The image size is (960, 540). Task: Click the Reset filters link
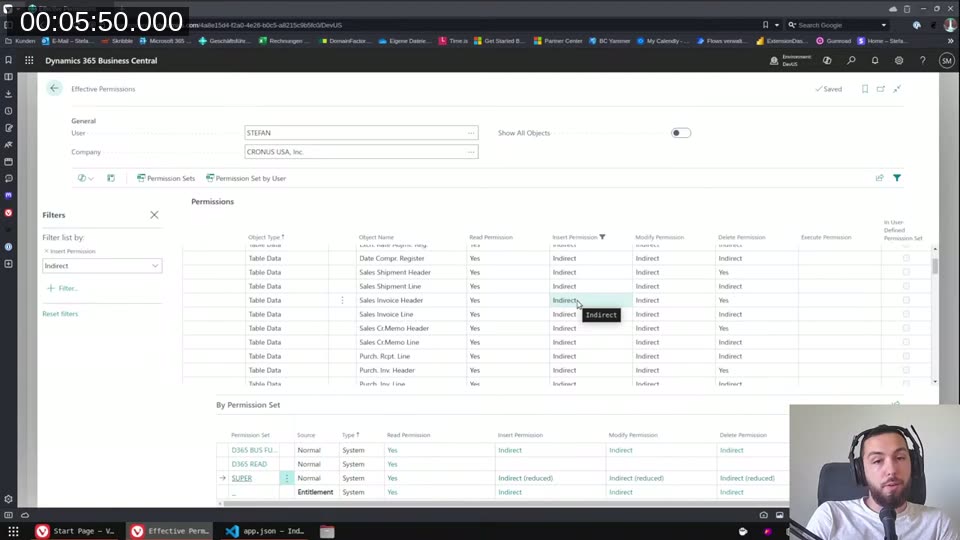tap(60, 313)
